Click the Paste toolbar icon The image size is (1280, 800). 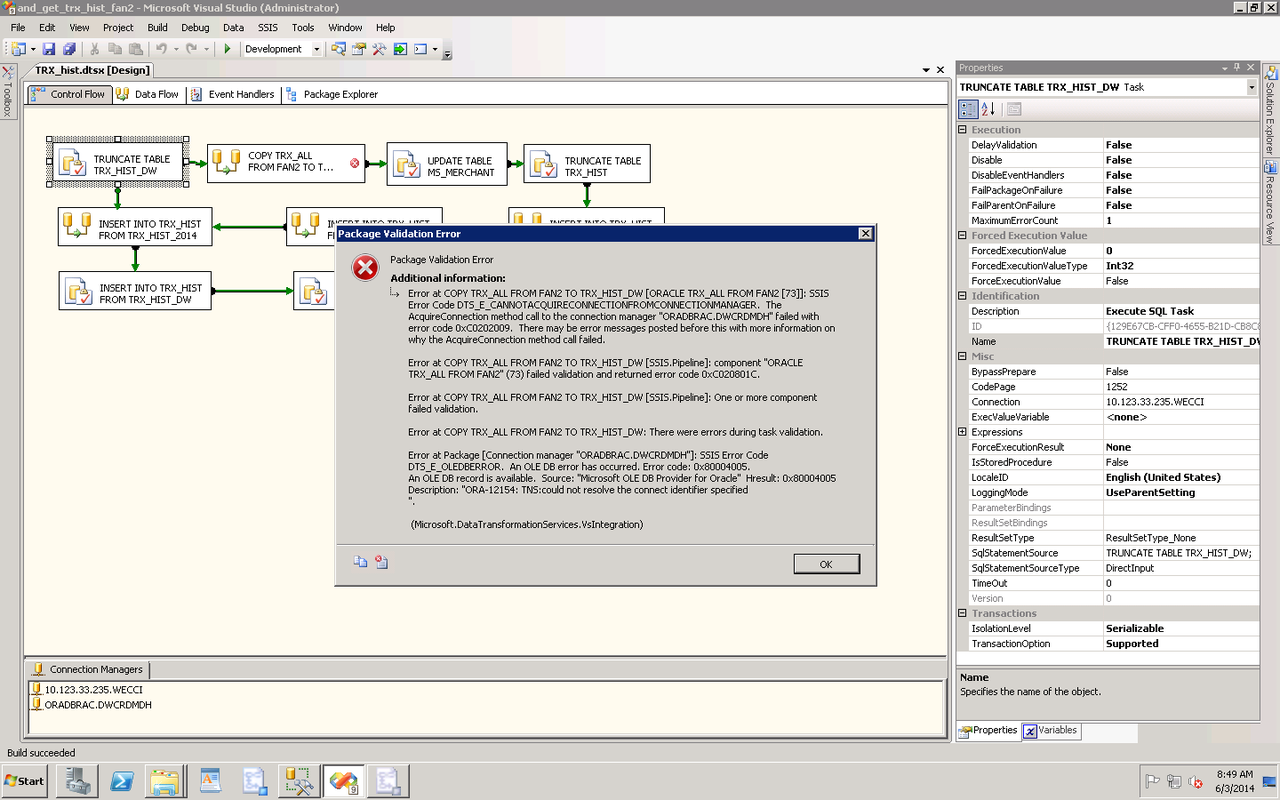click(x=135, y=49)
